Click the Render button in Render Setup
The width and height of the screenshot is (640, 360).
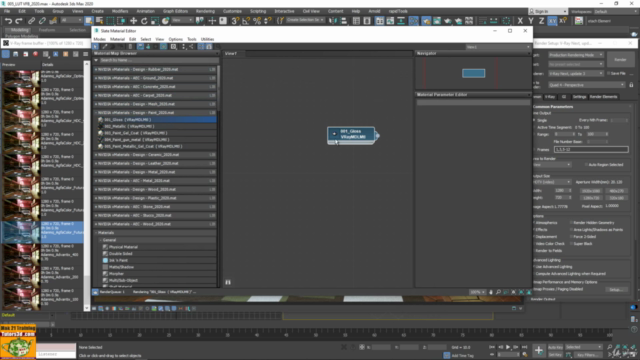pyautogui.click(x=620, y=60)
